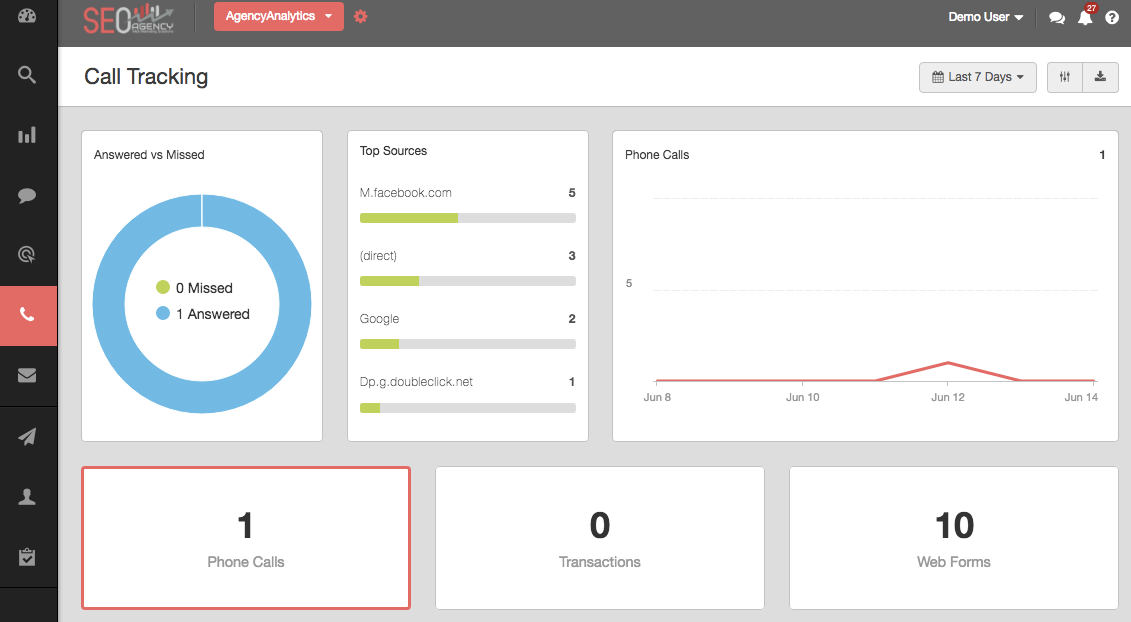1131x622 pixels.
Task: Open the help question mark icon
Action: (x=1112, y=17)
